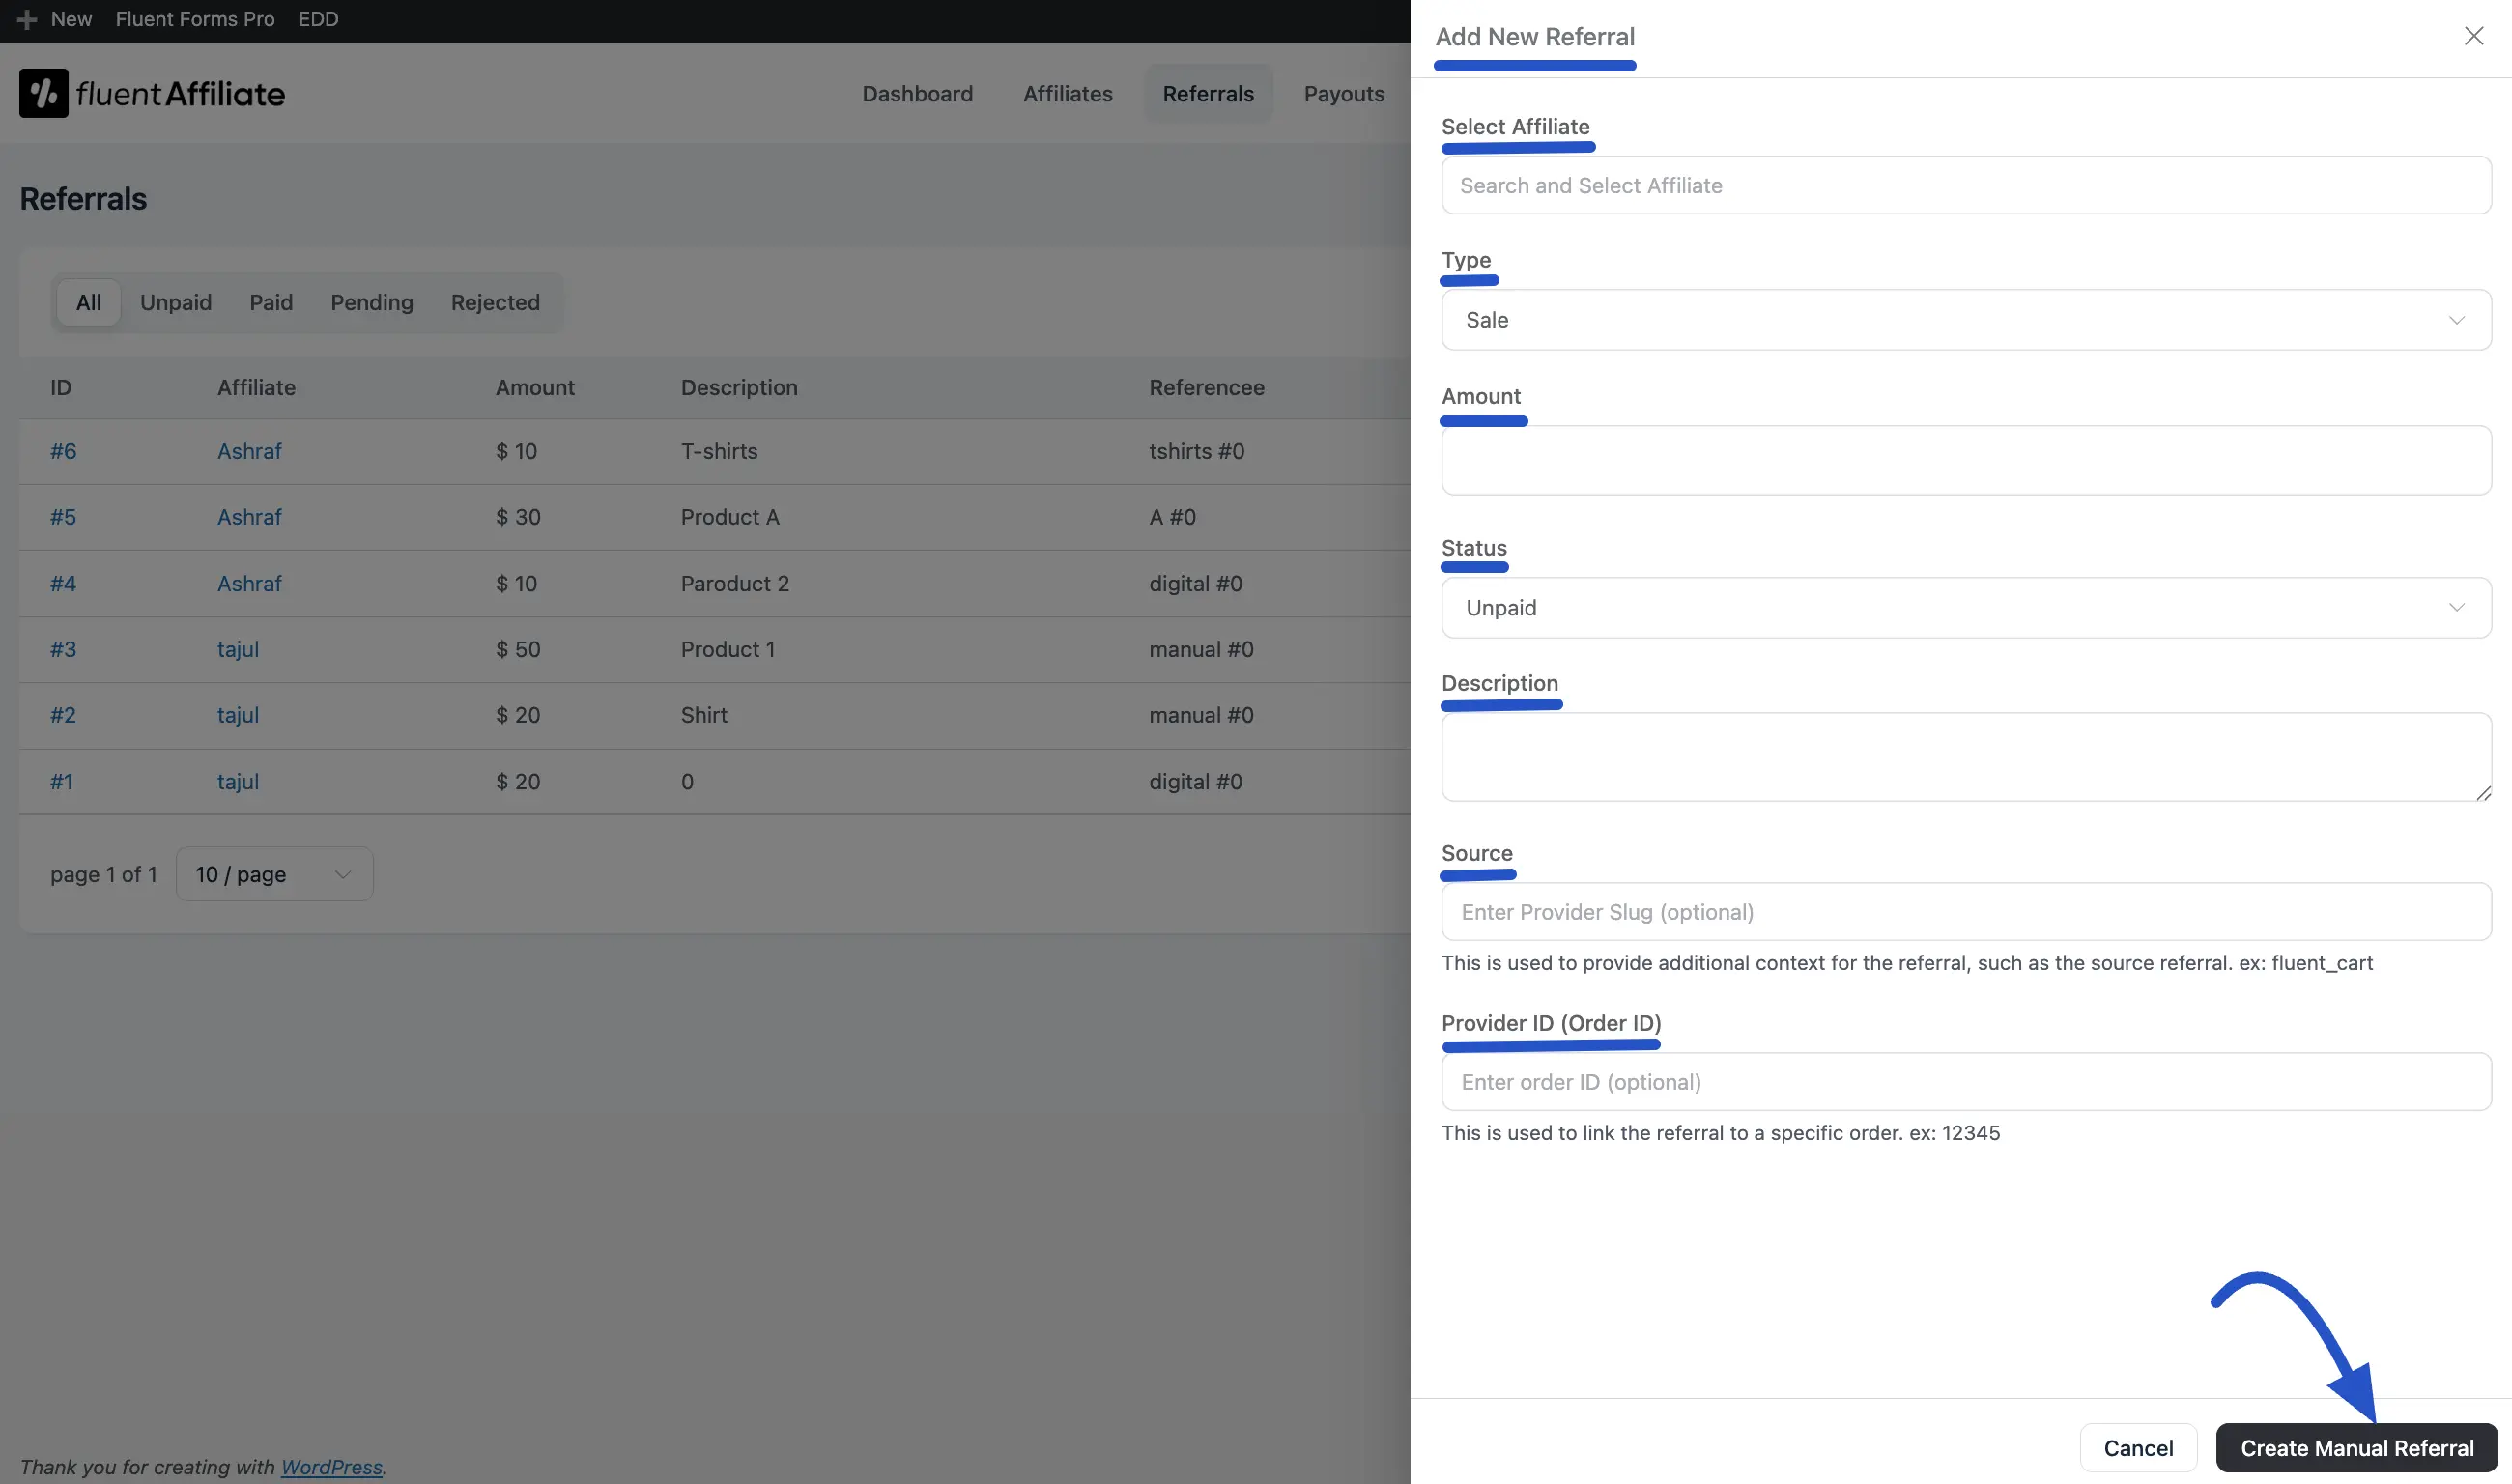The width and height of the screenshot is (2512, 1484).
Task: Click the WordPress footer link
Action: (x=331, y=1466)
